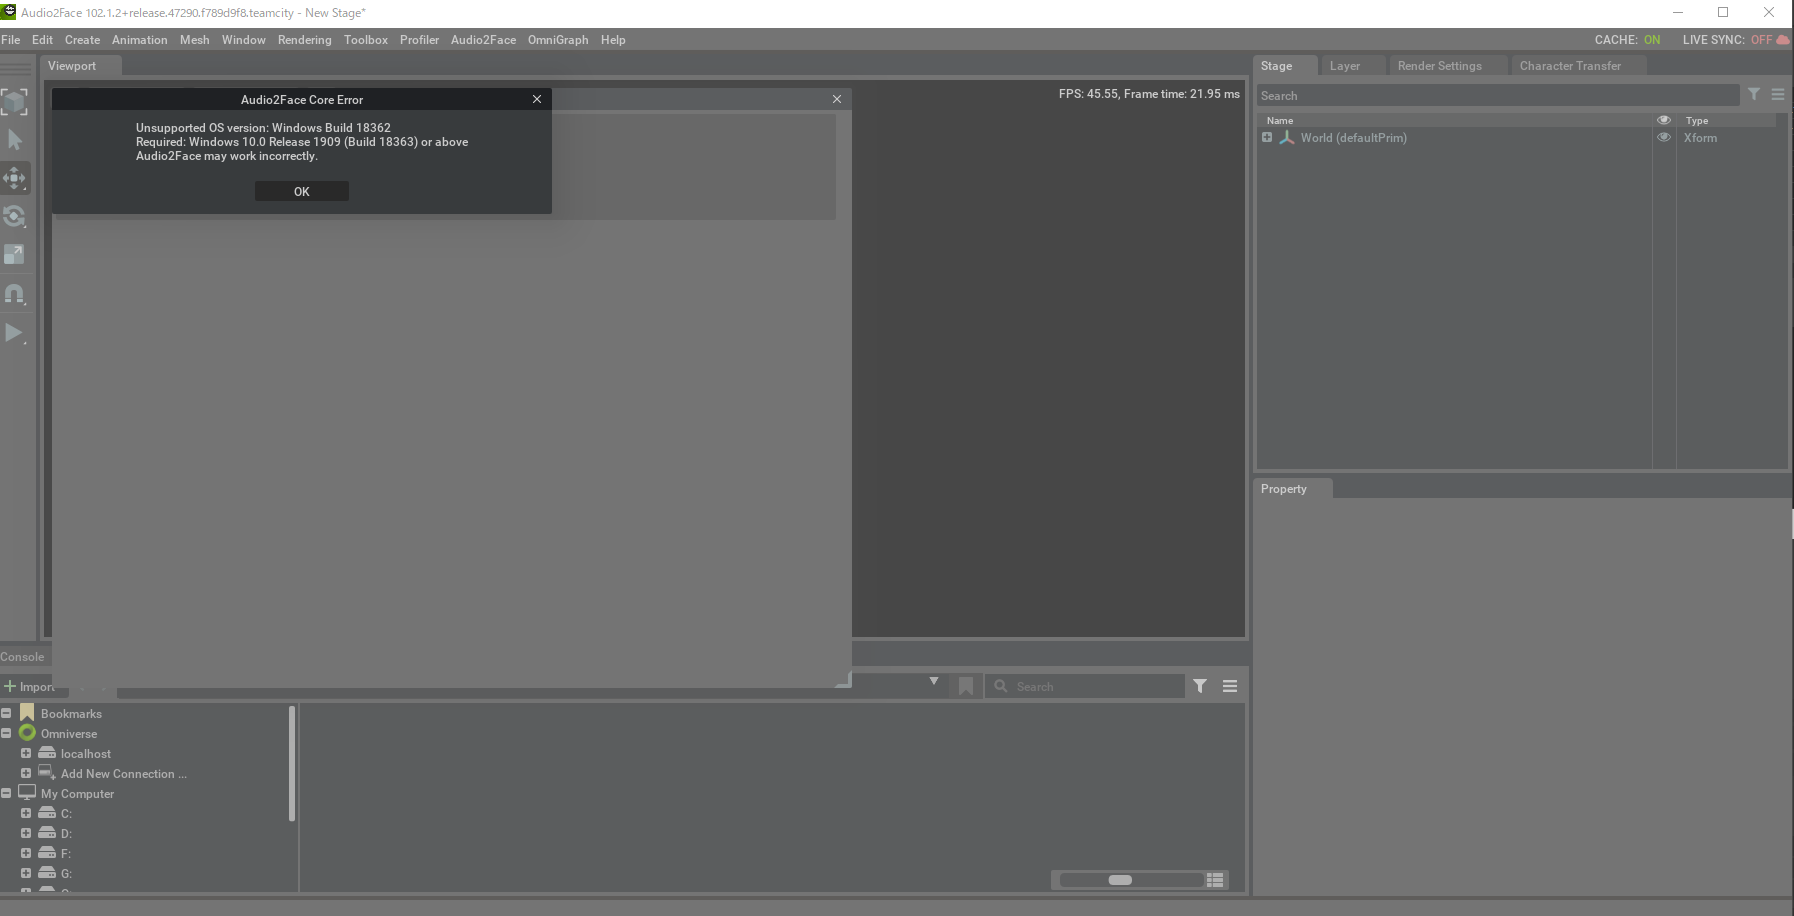Close the Audio2Face Core Error dialog
1794x916 pixels.
click(x=537, y=99)
